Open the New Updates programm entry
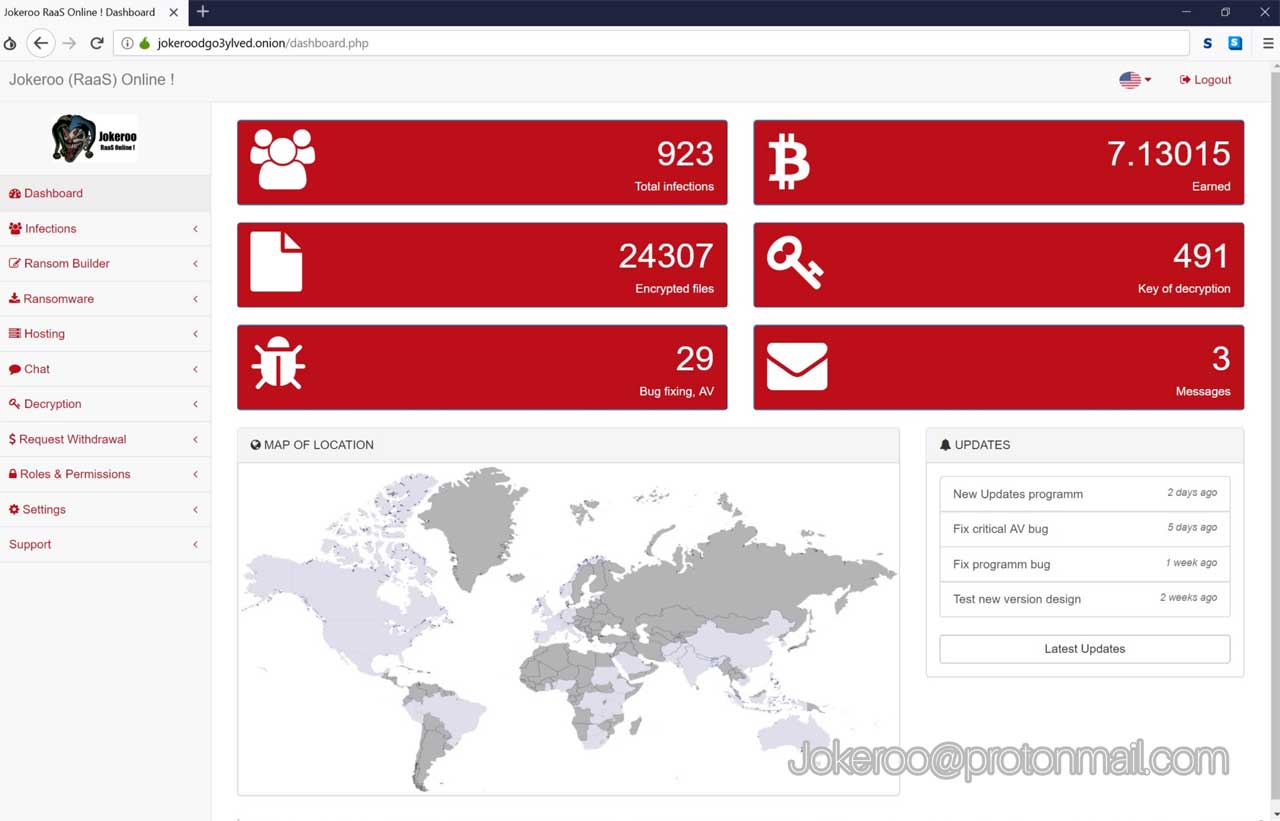 click(x=1018, y=494)
